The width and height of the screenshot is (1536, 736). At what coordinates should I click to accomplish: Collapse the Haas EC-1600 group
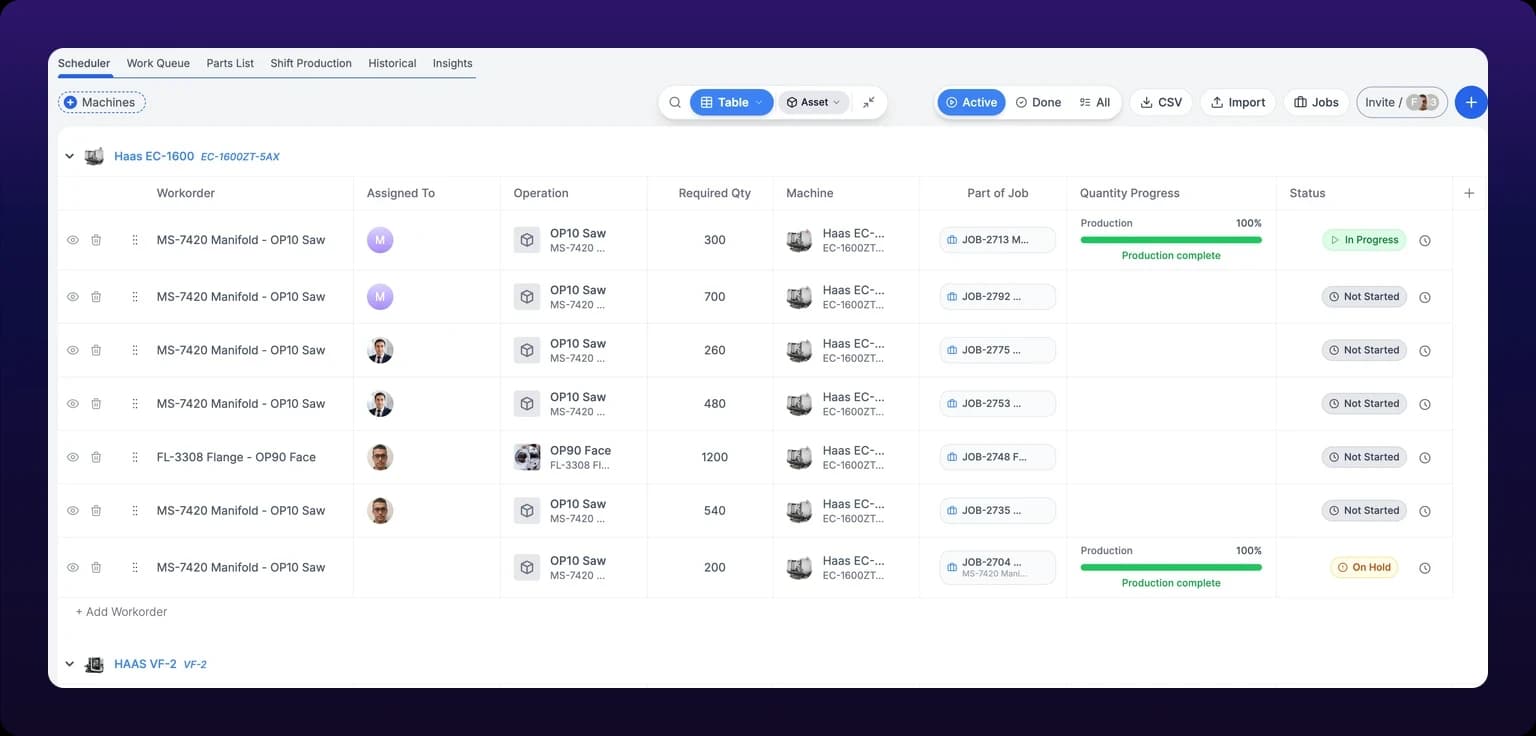(70, 156)
